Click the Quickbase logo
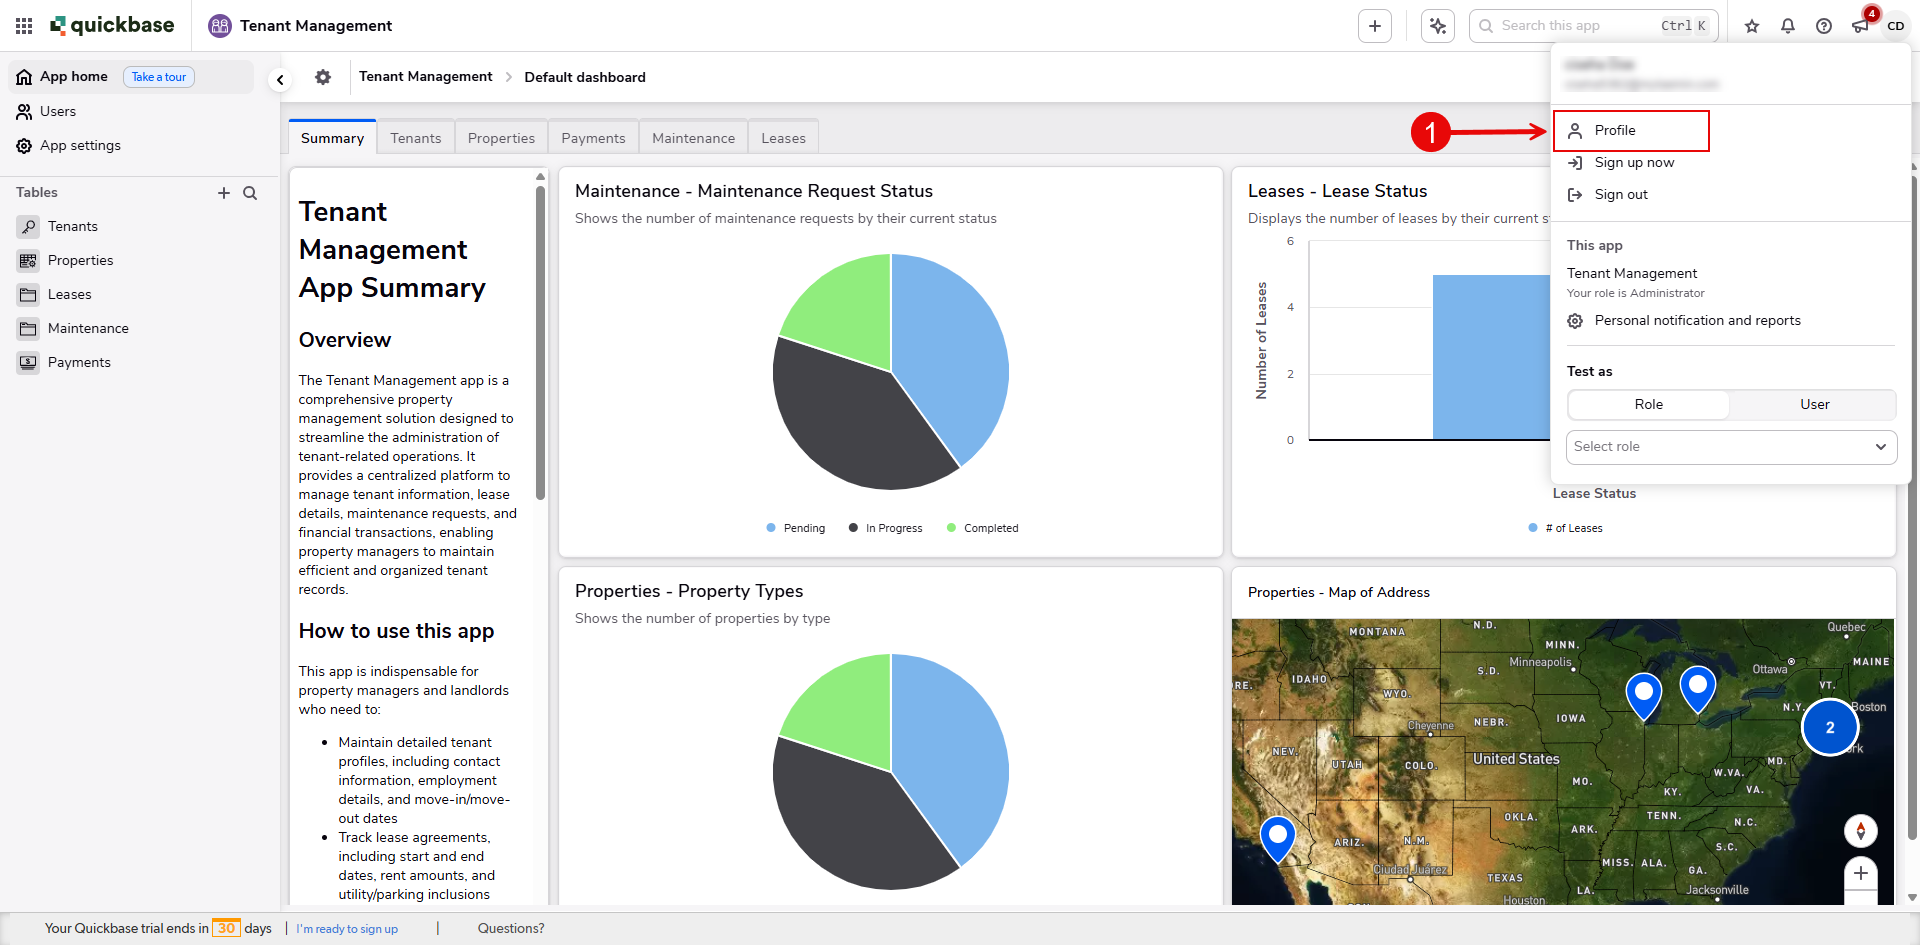The width and height of the screenshot is (1920, 945). point(113,26)
